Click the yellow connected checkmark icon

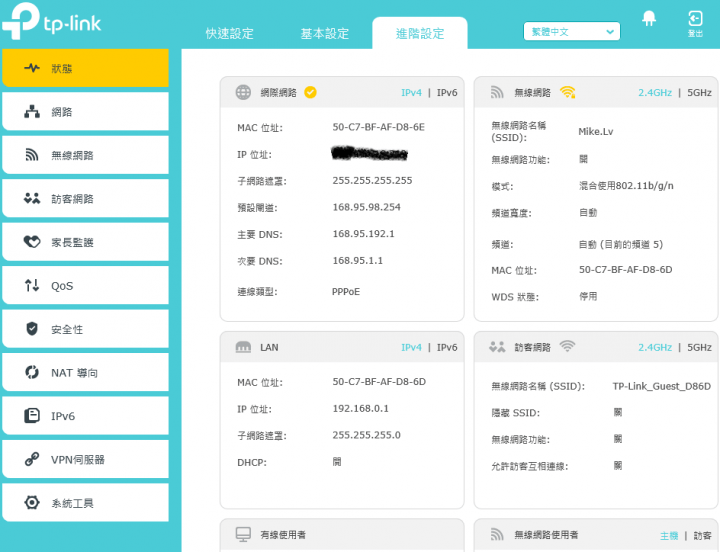coord(310,92)
